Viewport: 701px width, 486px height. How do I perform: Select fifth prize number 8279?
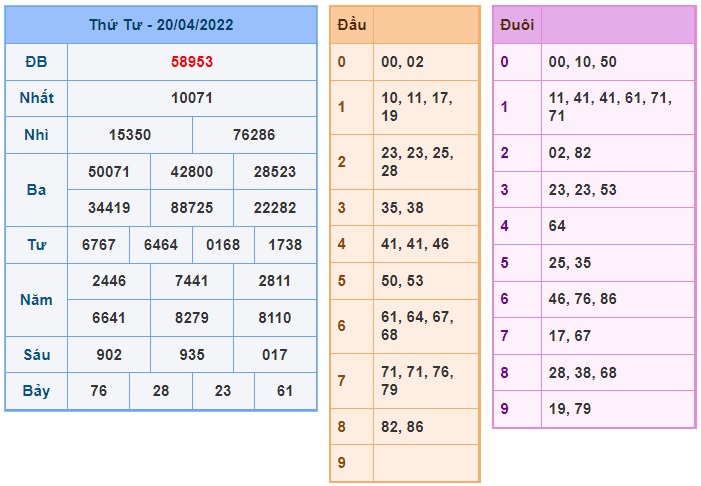click(192, 318)
